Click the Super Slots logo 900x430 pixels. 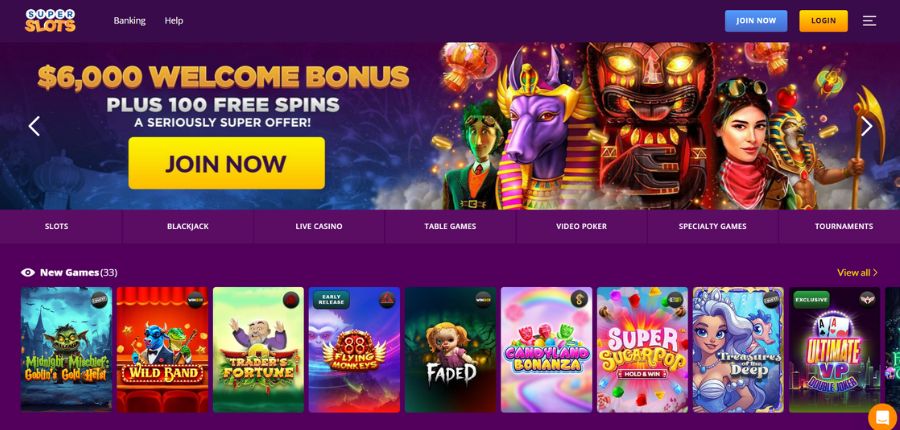[51, 21]
